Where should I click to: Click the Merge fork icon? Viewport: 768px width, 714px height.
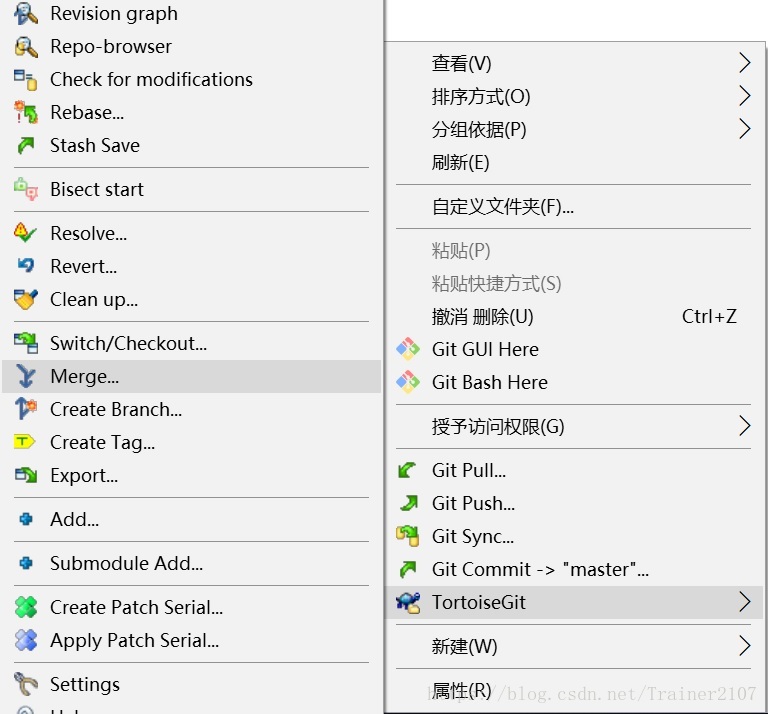25,376
